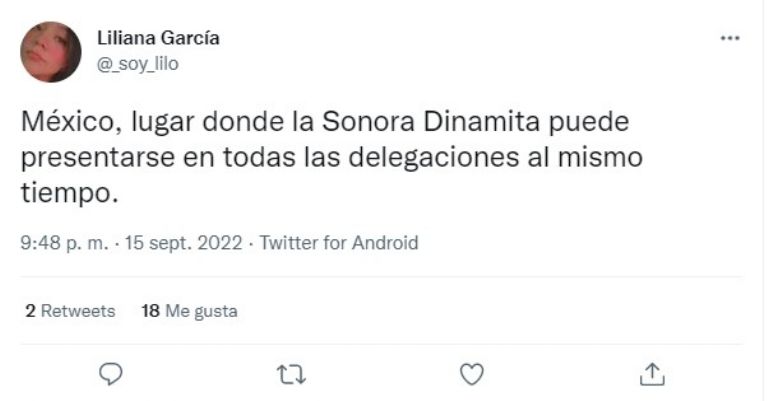View the 2 Retweets list

click(70, 311)
